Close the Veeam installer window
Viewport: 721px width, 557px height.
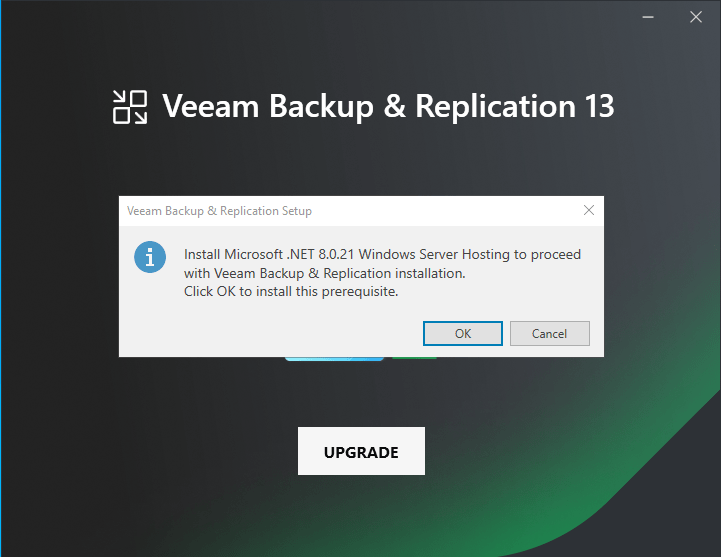696,17
